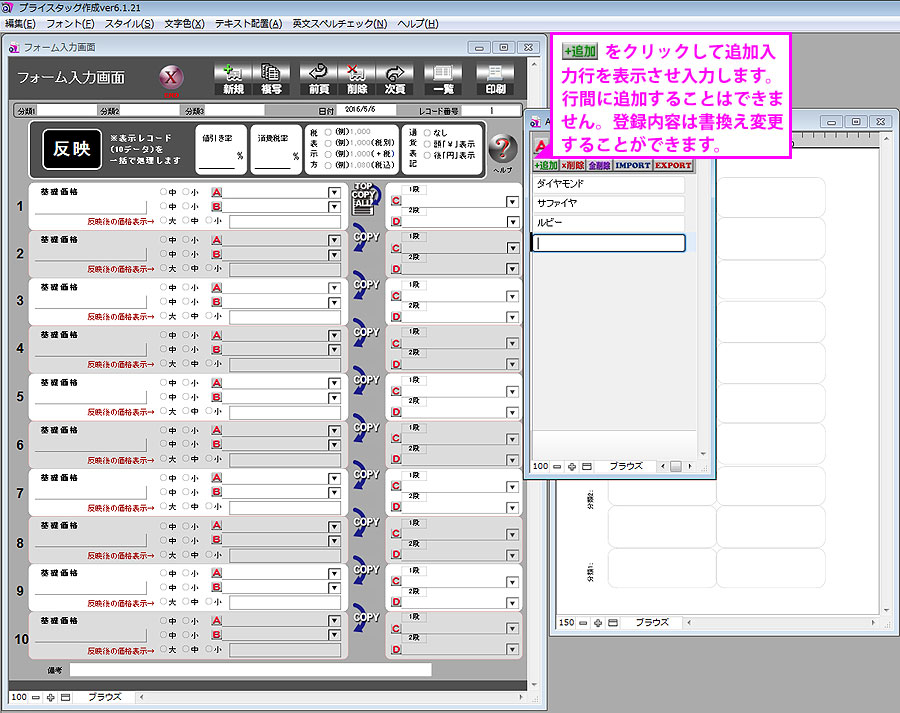Click the 新規 (new record) toolbar icon

pyautogui.click(x=233, y=78)
